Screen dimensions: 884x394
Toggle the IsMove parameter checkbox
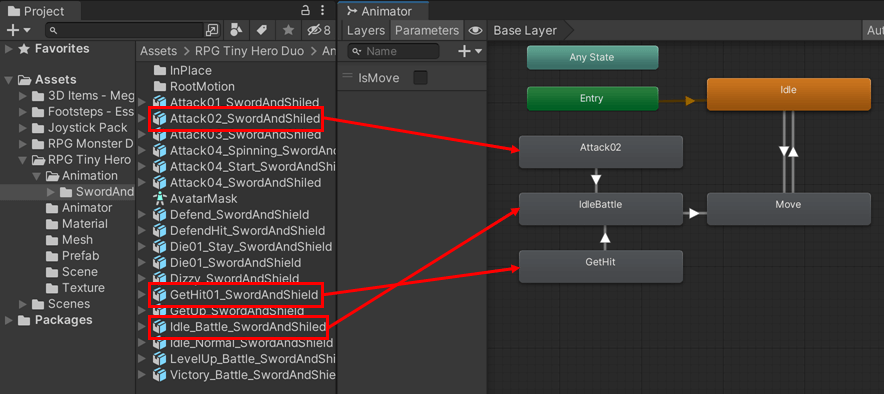420,78
